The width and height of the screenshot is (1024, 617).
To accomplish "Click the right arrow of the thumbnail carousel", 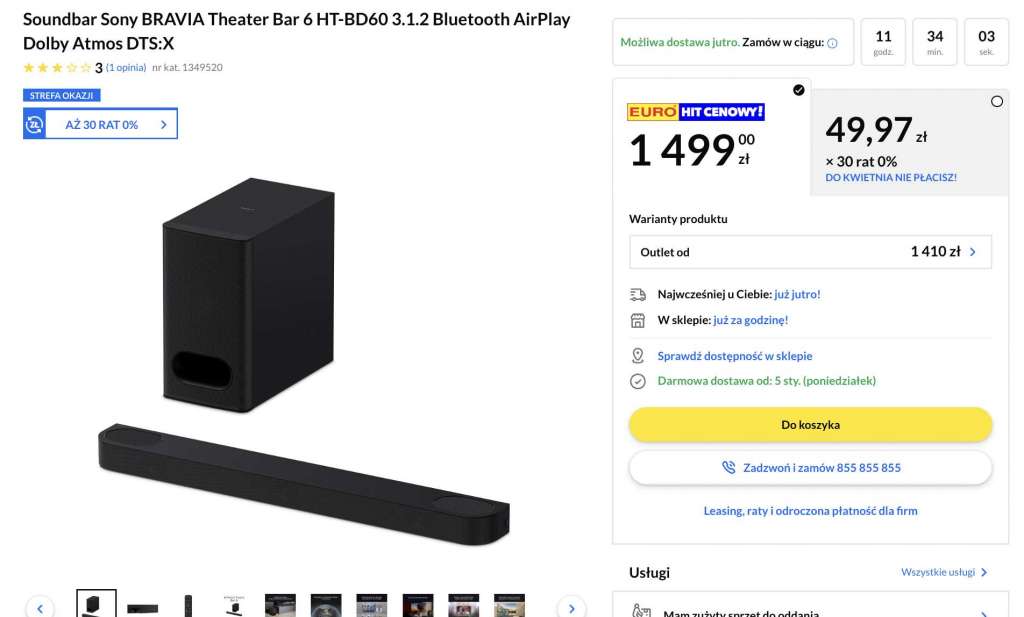I will click(571, 607).
